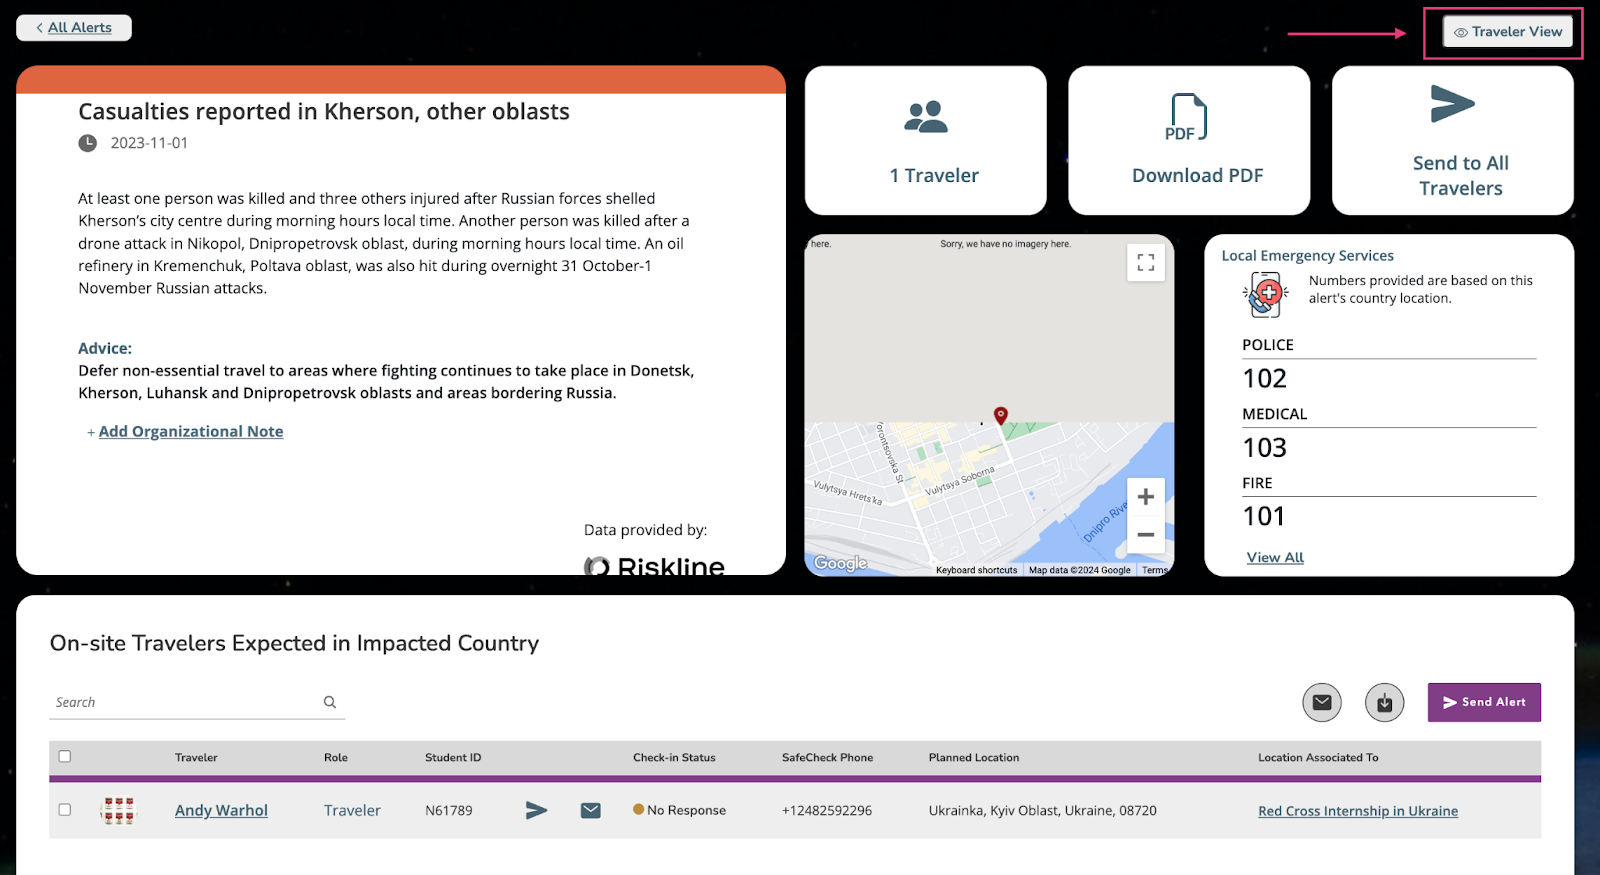Open Google logo link on map

[x=841, y=564]
